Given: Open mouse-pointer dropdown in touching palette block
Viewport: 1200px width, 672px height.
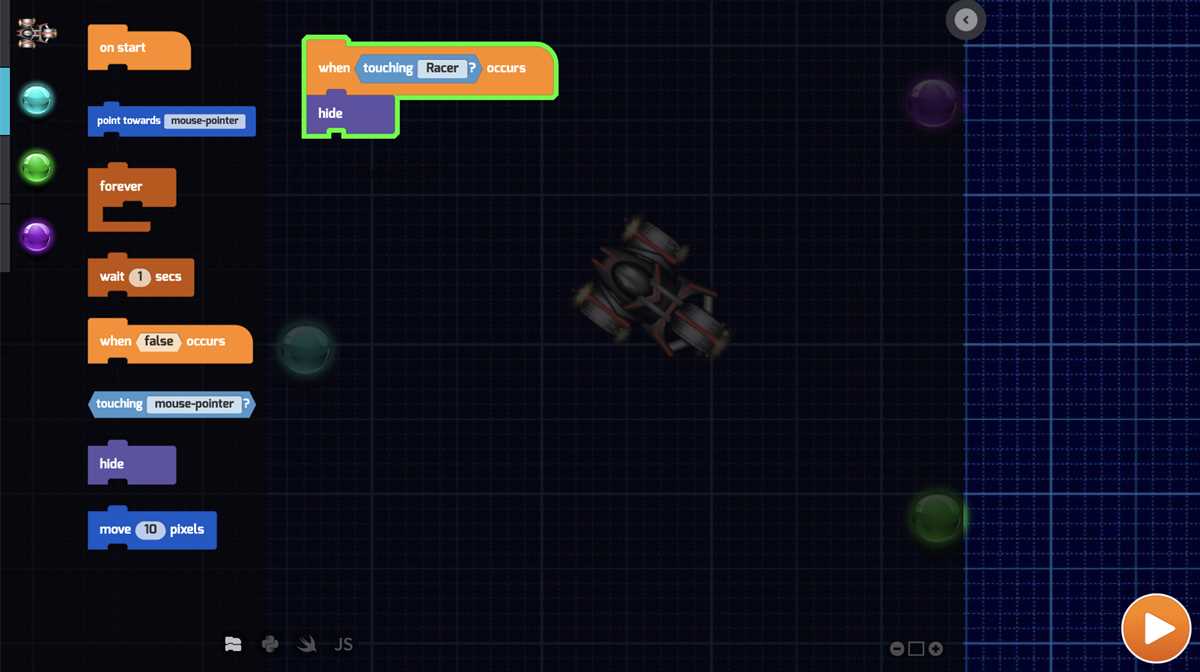Looking at the screenshot, I should coord(194,404).
